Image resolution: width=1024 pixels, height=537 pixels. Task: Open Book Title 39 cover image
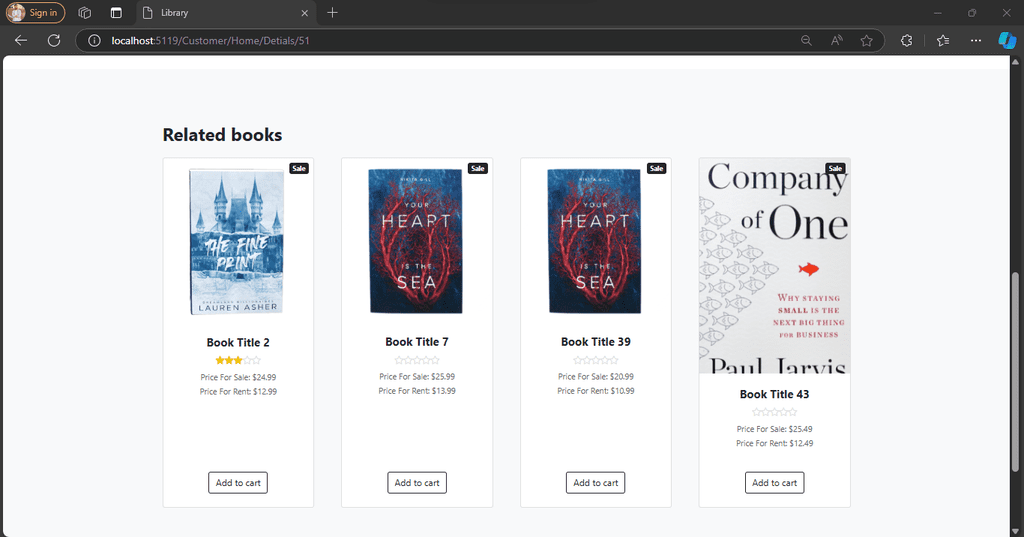click(x=595, y=241)
